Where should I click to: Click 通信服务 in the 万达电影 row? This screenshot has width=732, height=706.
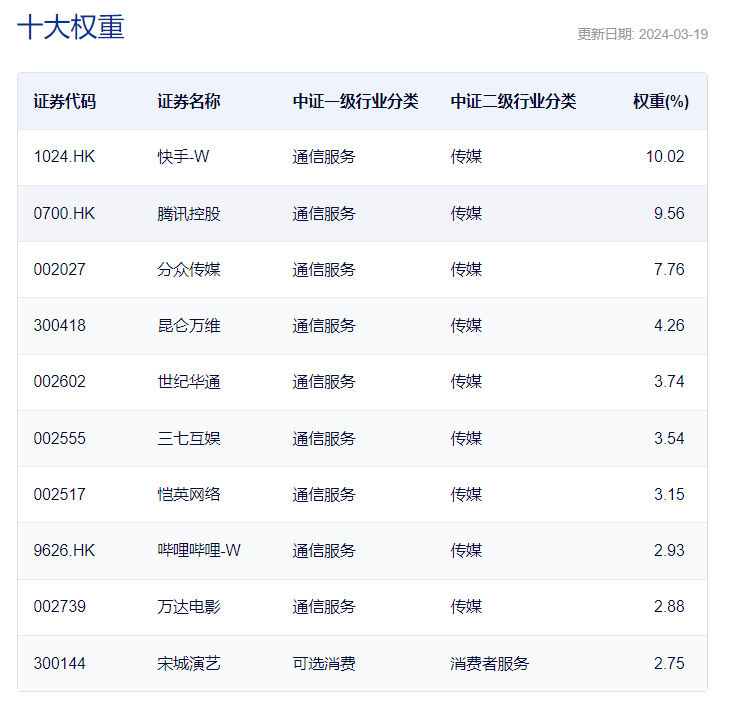coord(324,607)
